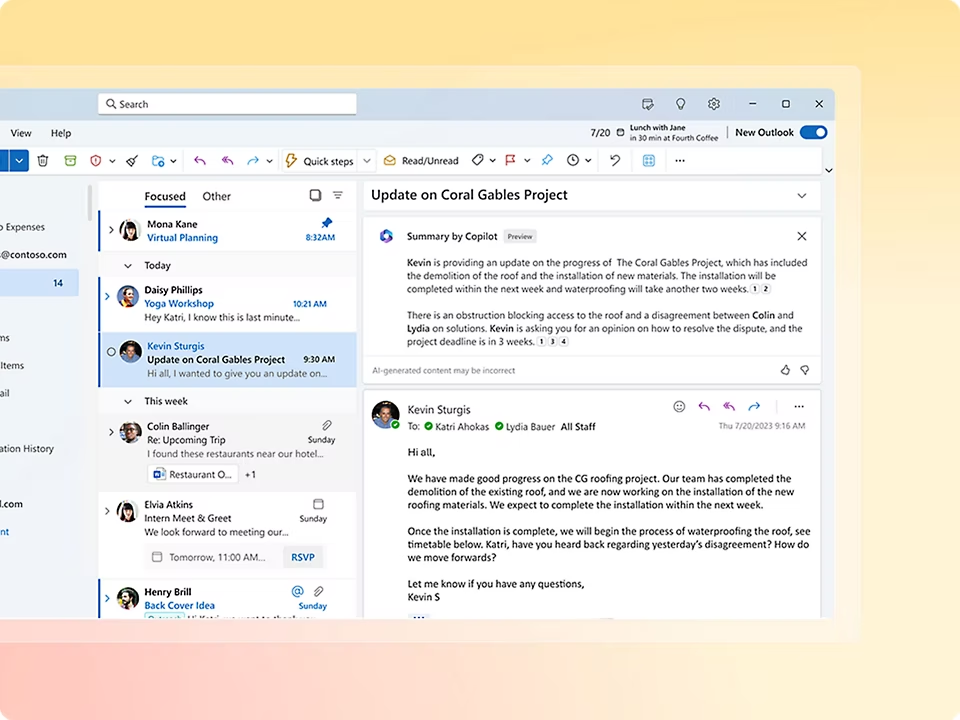Expand the Colin Ballinger conversation

(x=111, y=432)
